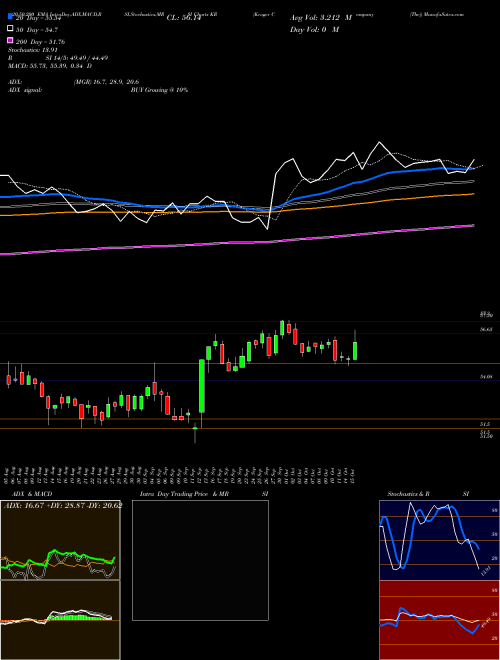Click the 'Day Vol: 0 M' text

(x=314, y=29)
